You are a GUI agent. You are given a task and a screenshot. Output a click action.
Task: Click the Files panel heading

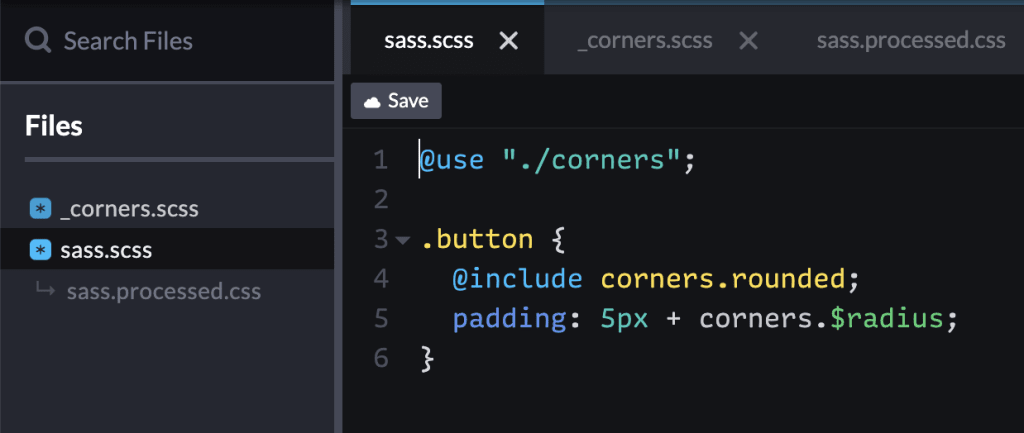(x=54, y=125)
